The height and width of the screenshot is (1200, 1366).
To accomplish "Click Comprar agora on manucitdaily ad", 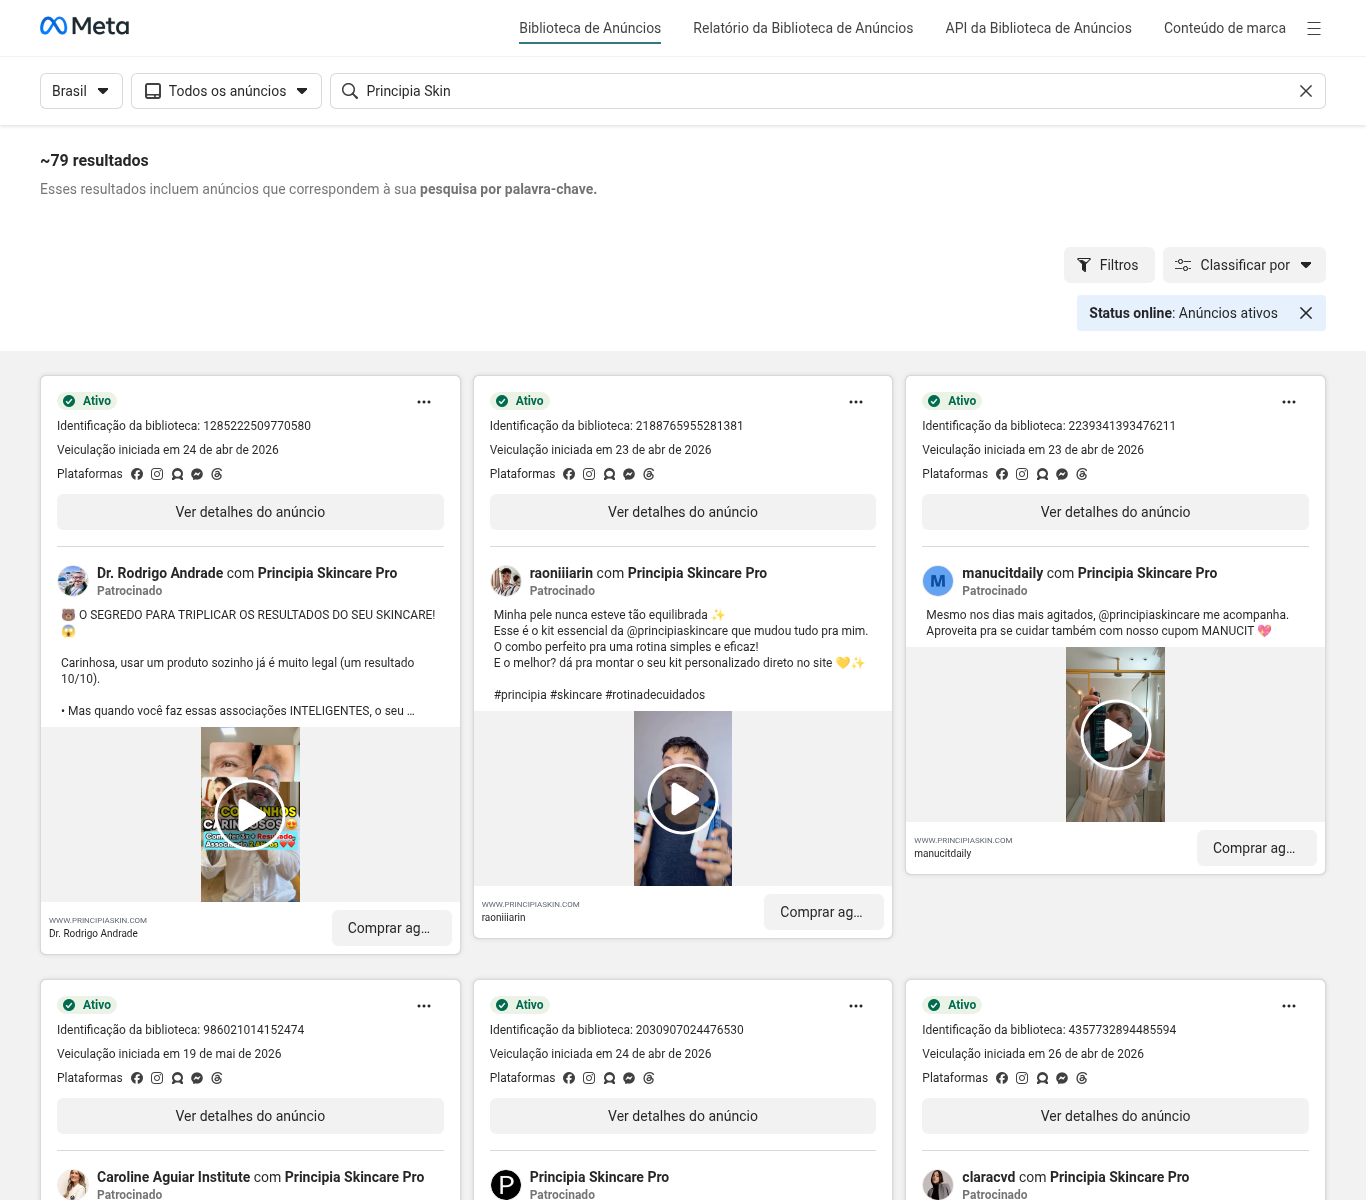I will pos(1256,848).
